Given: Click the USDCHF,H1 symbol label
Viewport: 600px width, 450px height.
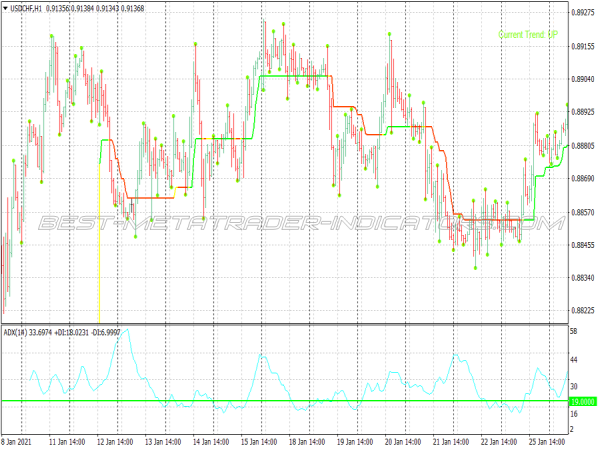Looking at the screenshot, I should 26,8.
